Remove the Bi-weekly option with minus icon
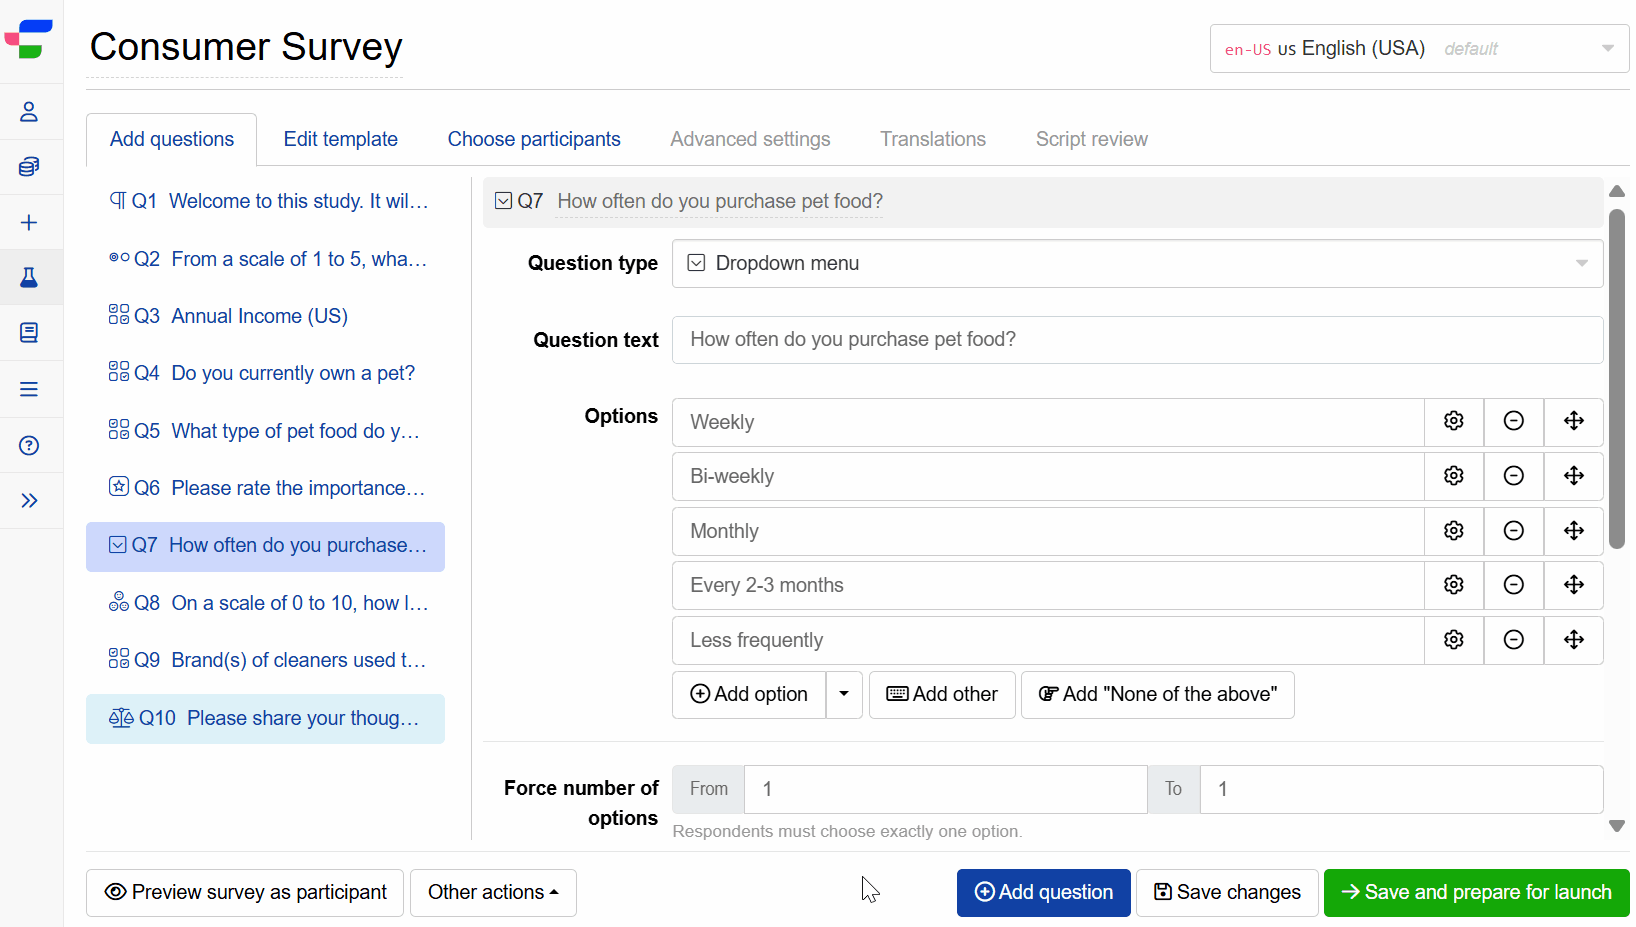 point(1513,476)
